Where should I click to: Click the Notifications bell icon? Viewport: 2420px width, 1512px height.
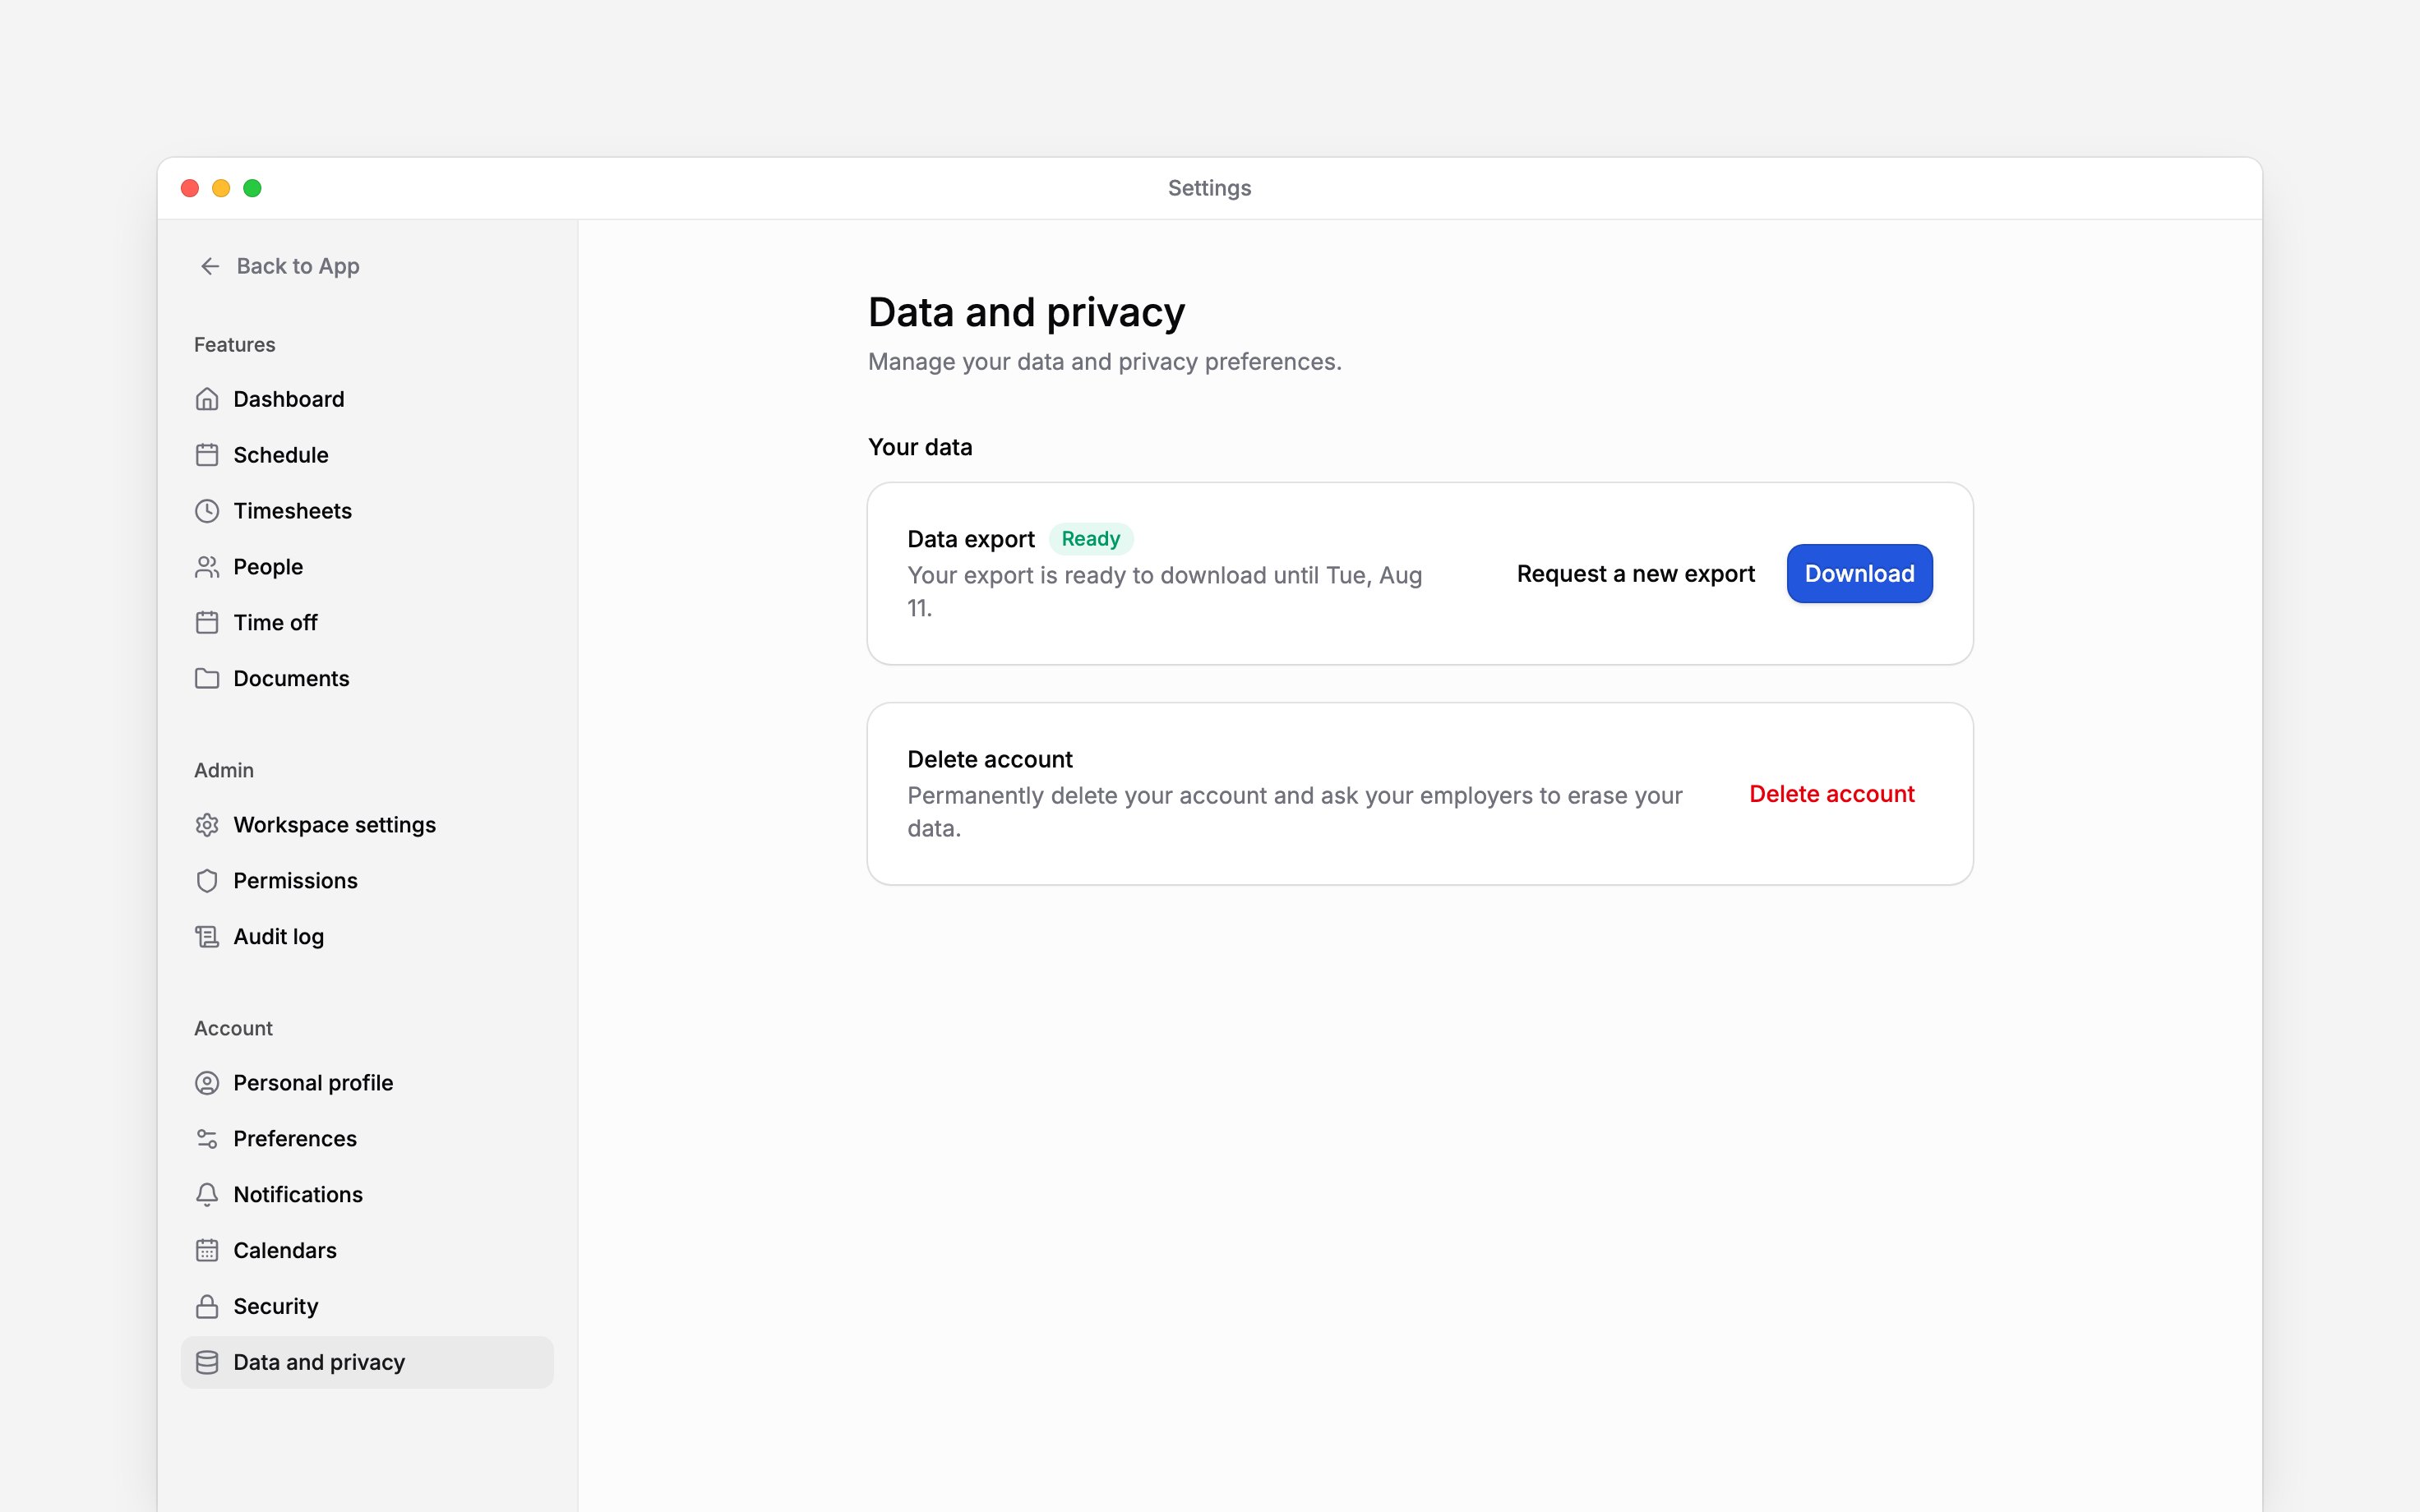(x=207, y=1195)
